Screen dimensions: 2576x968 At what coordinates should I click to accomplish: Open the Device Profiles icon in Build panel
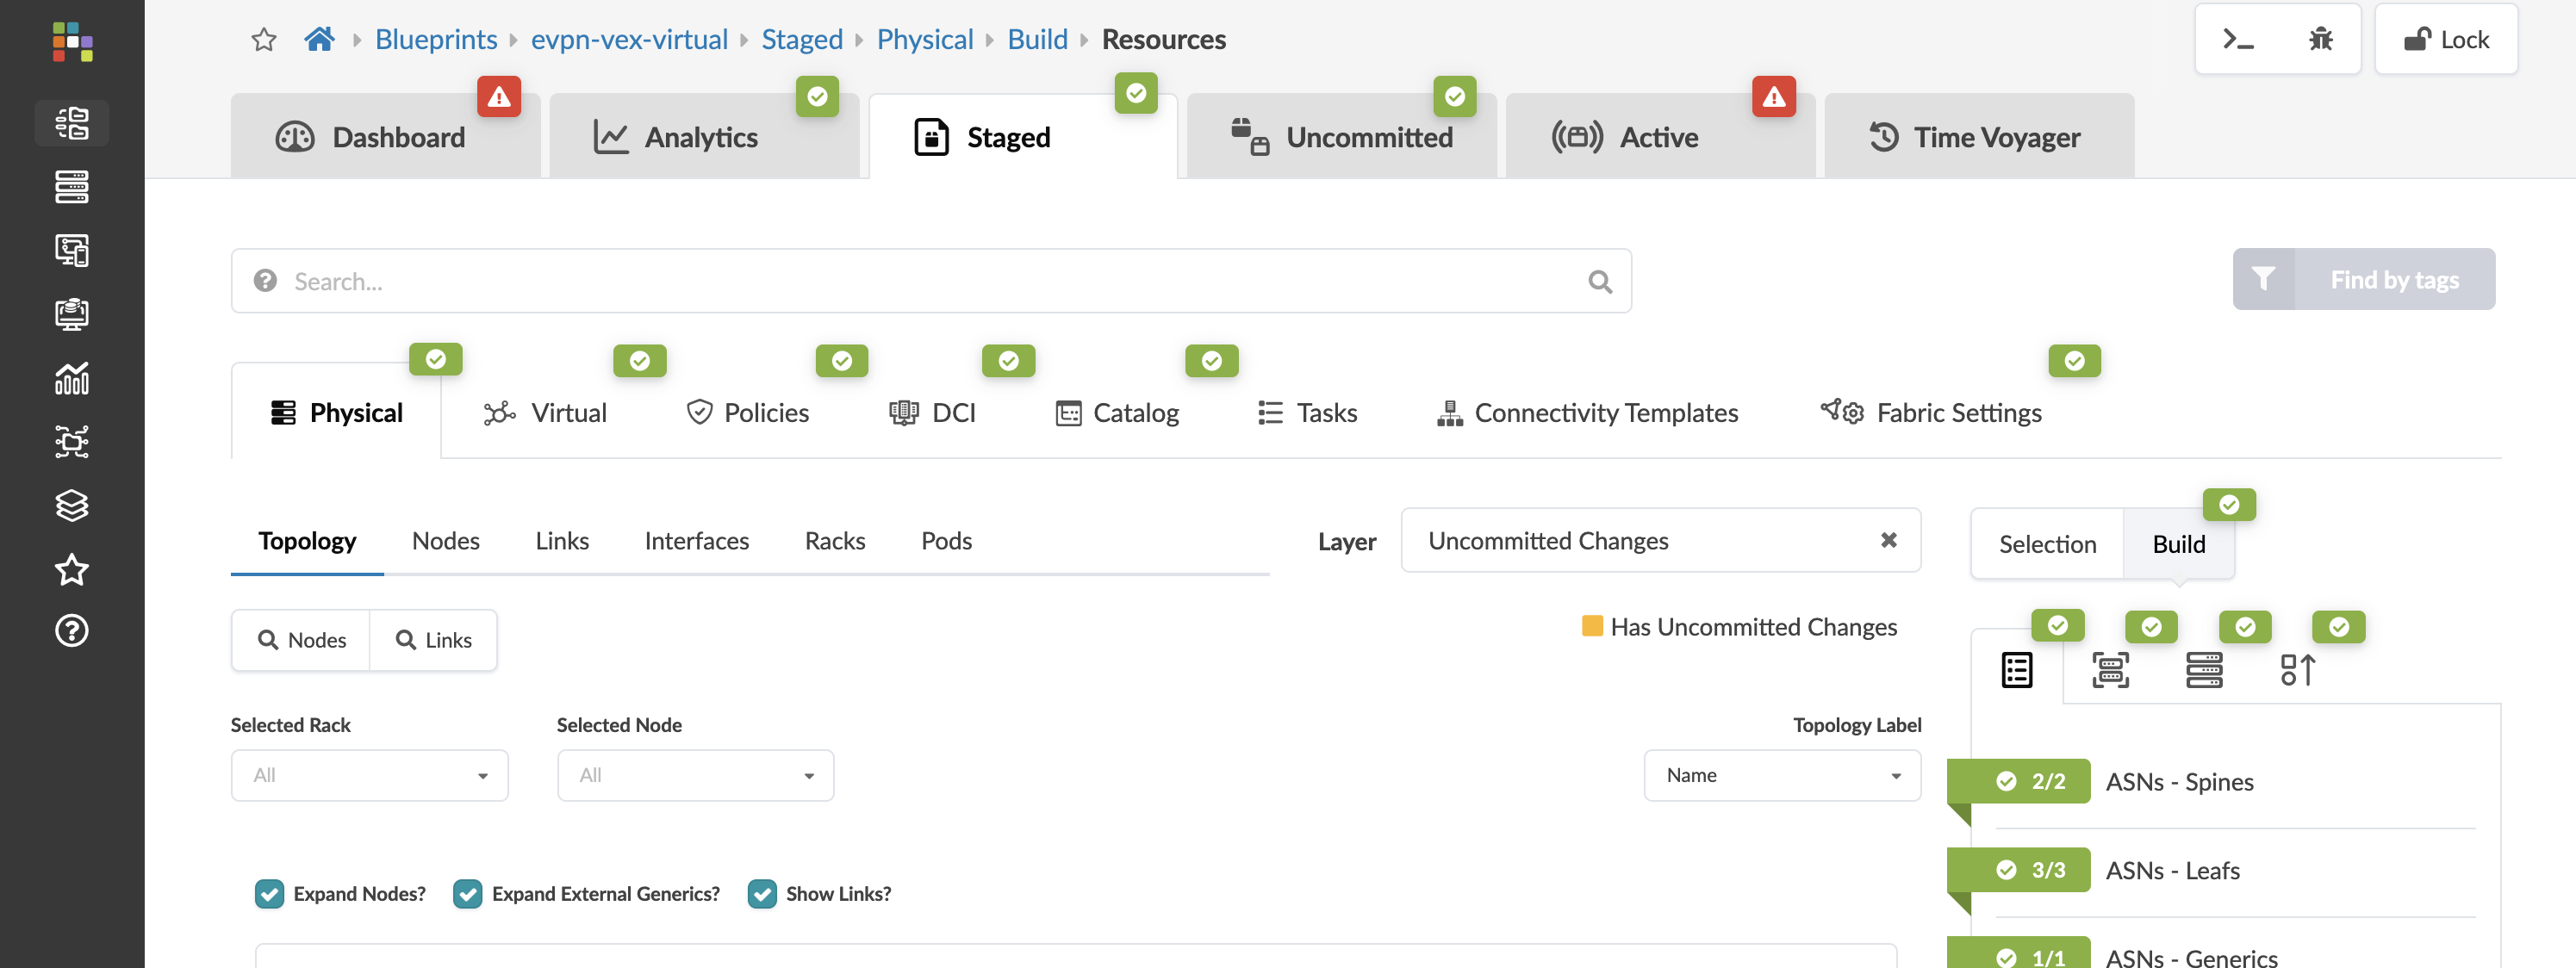[x=2110, y=670]
